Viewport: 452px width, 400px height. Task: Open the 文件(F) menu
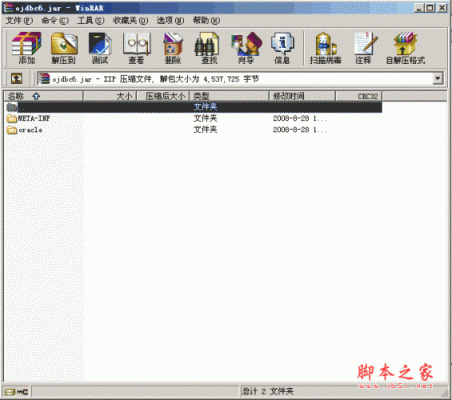pos(19,21)
